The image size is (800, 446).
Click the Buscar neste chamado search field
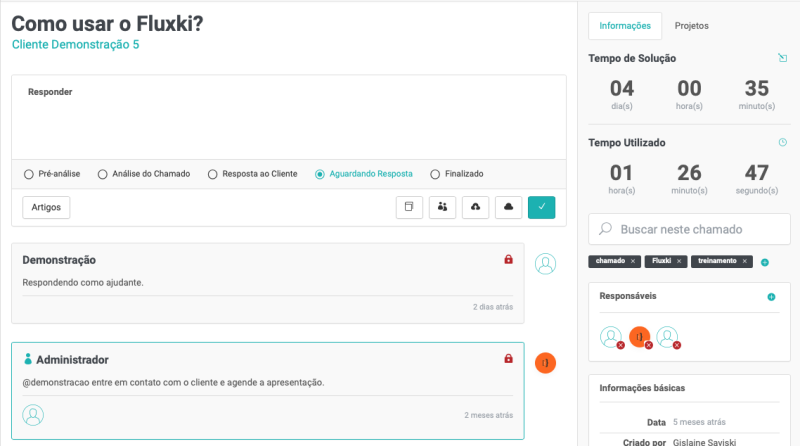point(690,229)
